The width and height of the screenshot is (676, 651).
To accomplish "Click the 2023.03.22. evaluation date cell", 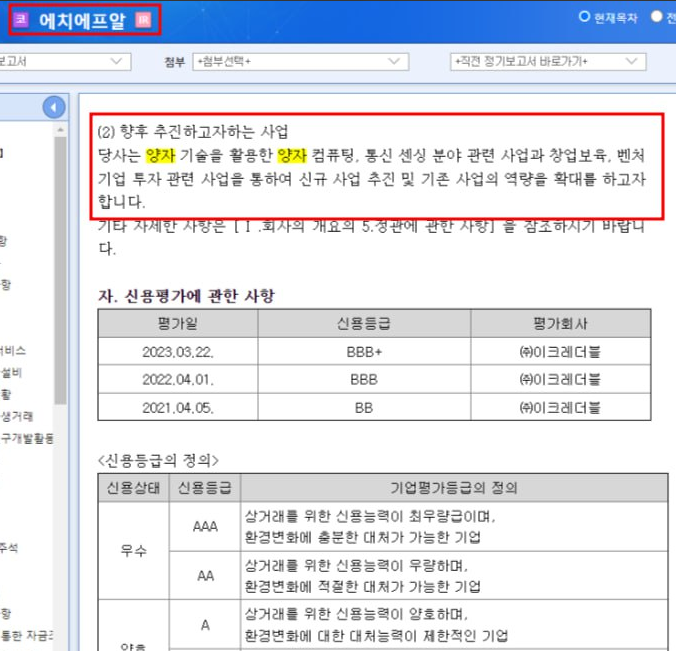I will (178, 352).
